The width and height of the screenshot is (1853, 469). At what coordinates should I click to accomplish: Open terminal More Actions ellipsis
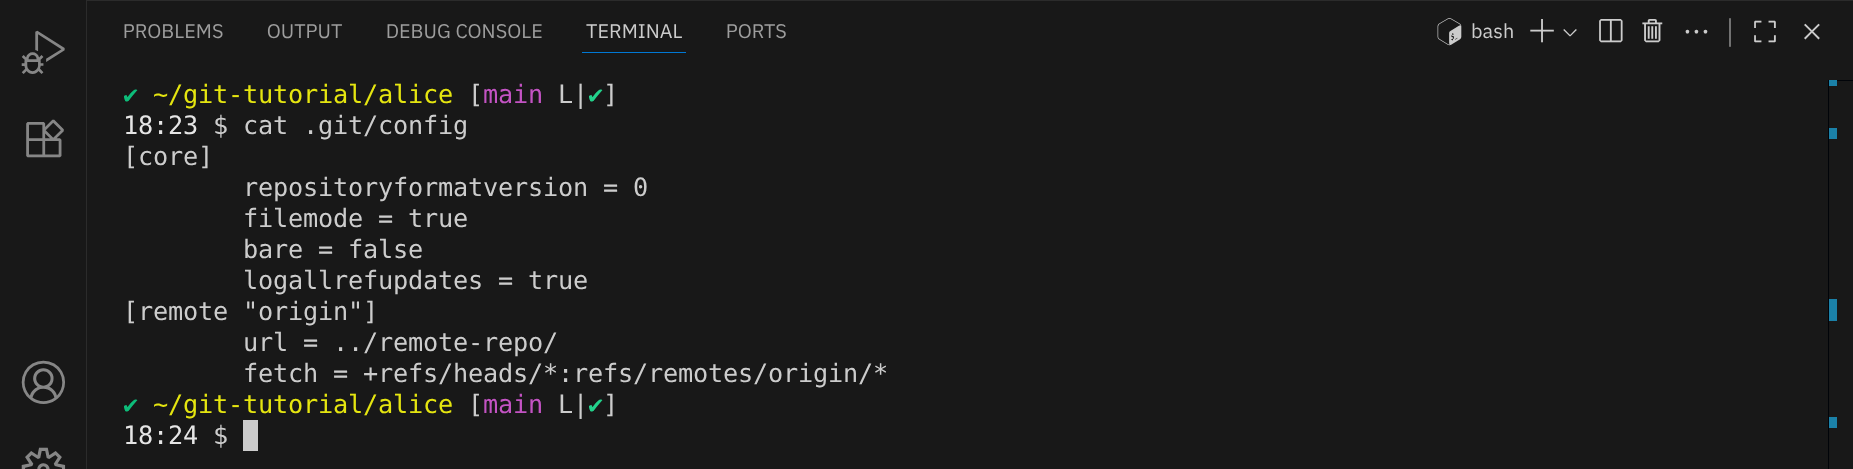[x=1696, y=32]
